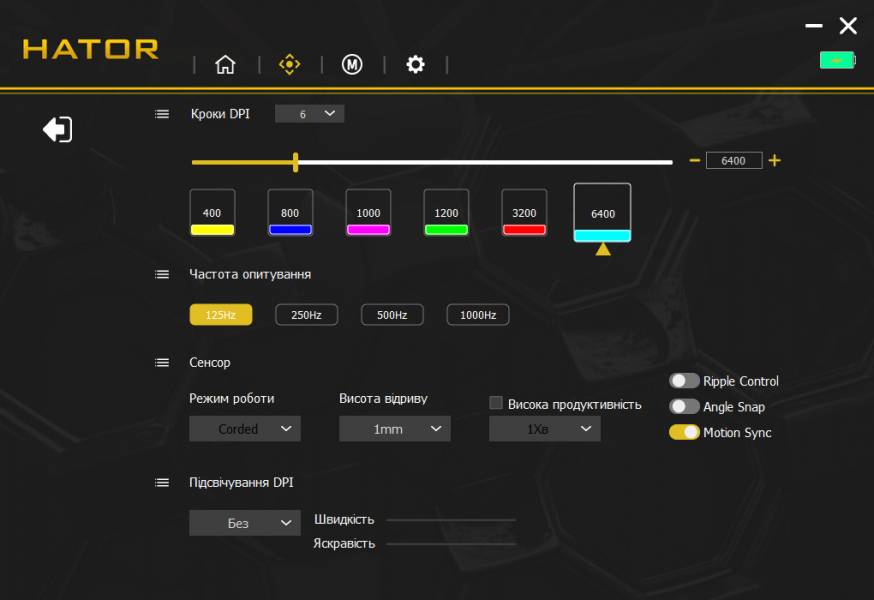Open the Home tab icon
The image size is (874, 600).
point(225,65)
